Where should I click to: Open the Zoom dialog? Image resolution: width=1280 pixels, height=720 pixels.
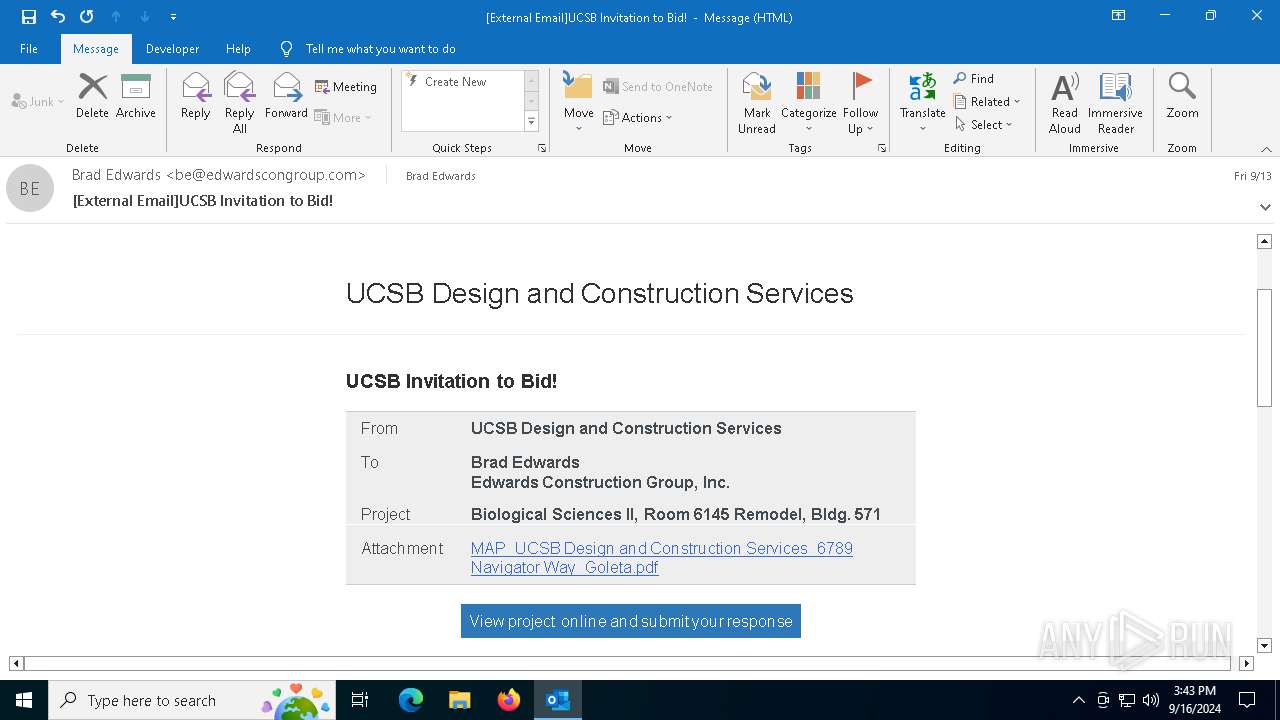1182,96
